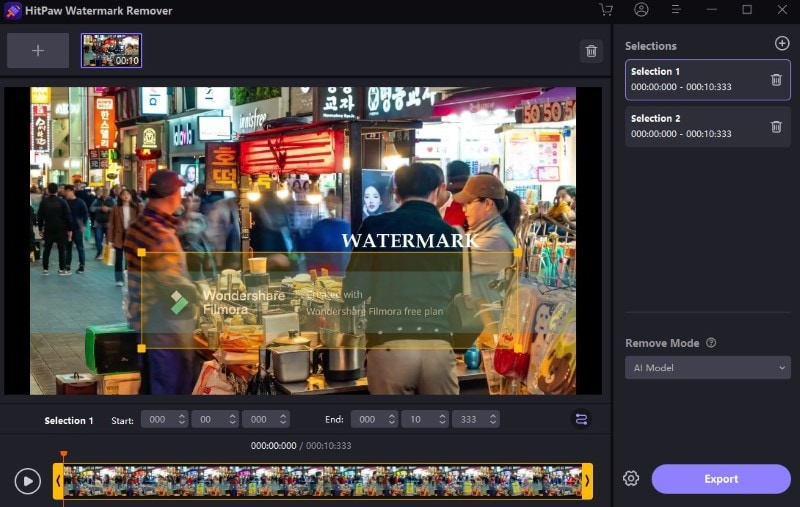The width and height of the screenshot is (800, 507).
Task: Add a new video with plus button
Action: pos(38,50)
